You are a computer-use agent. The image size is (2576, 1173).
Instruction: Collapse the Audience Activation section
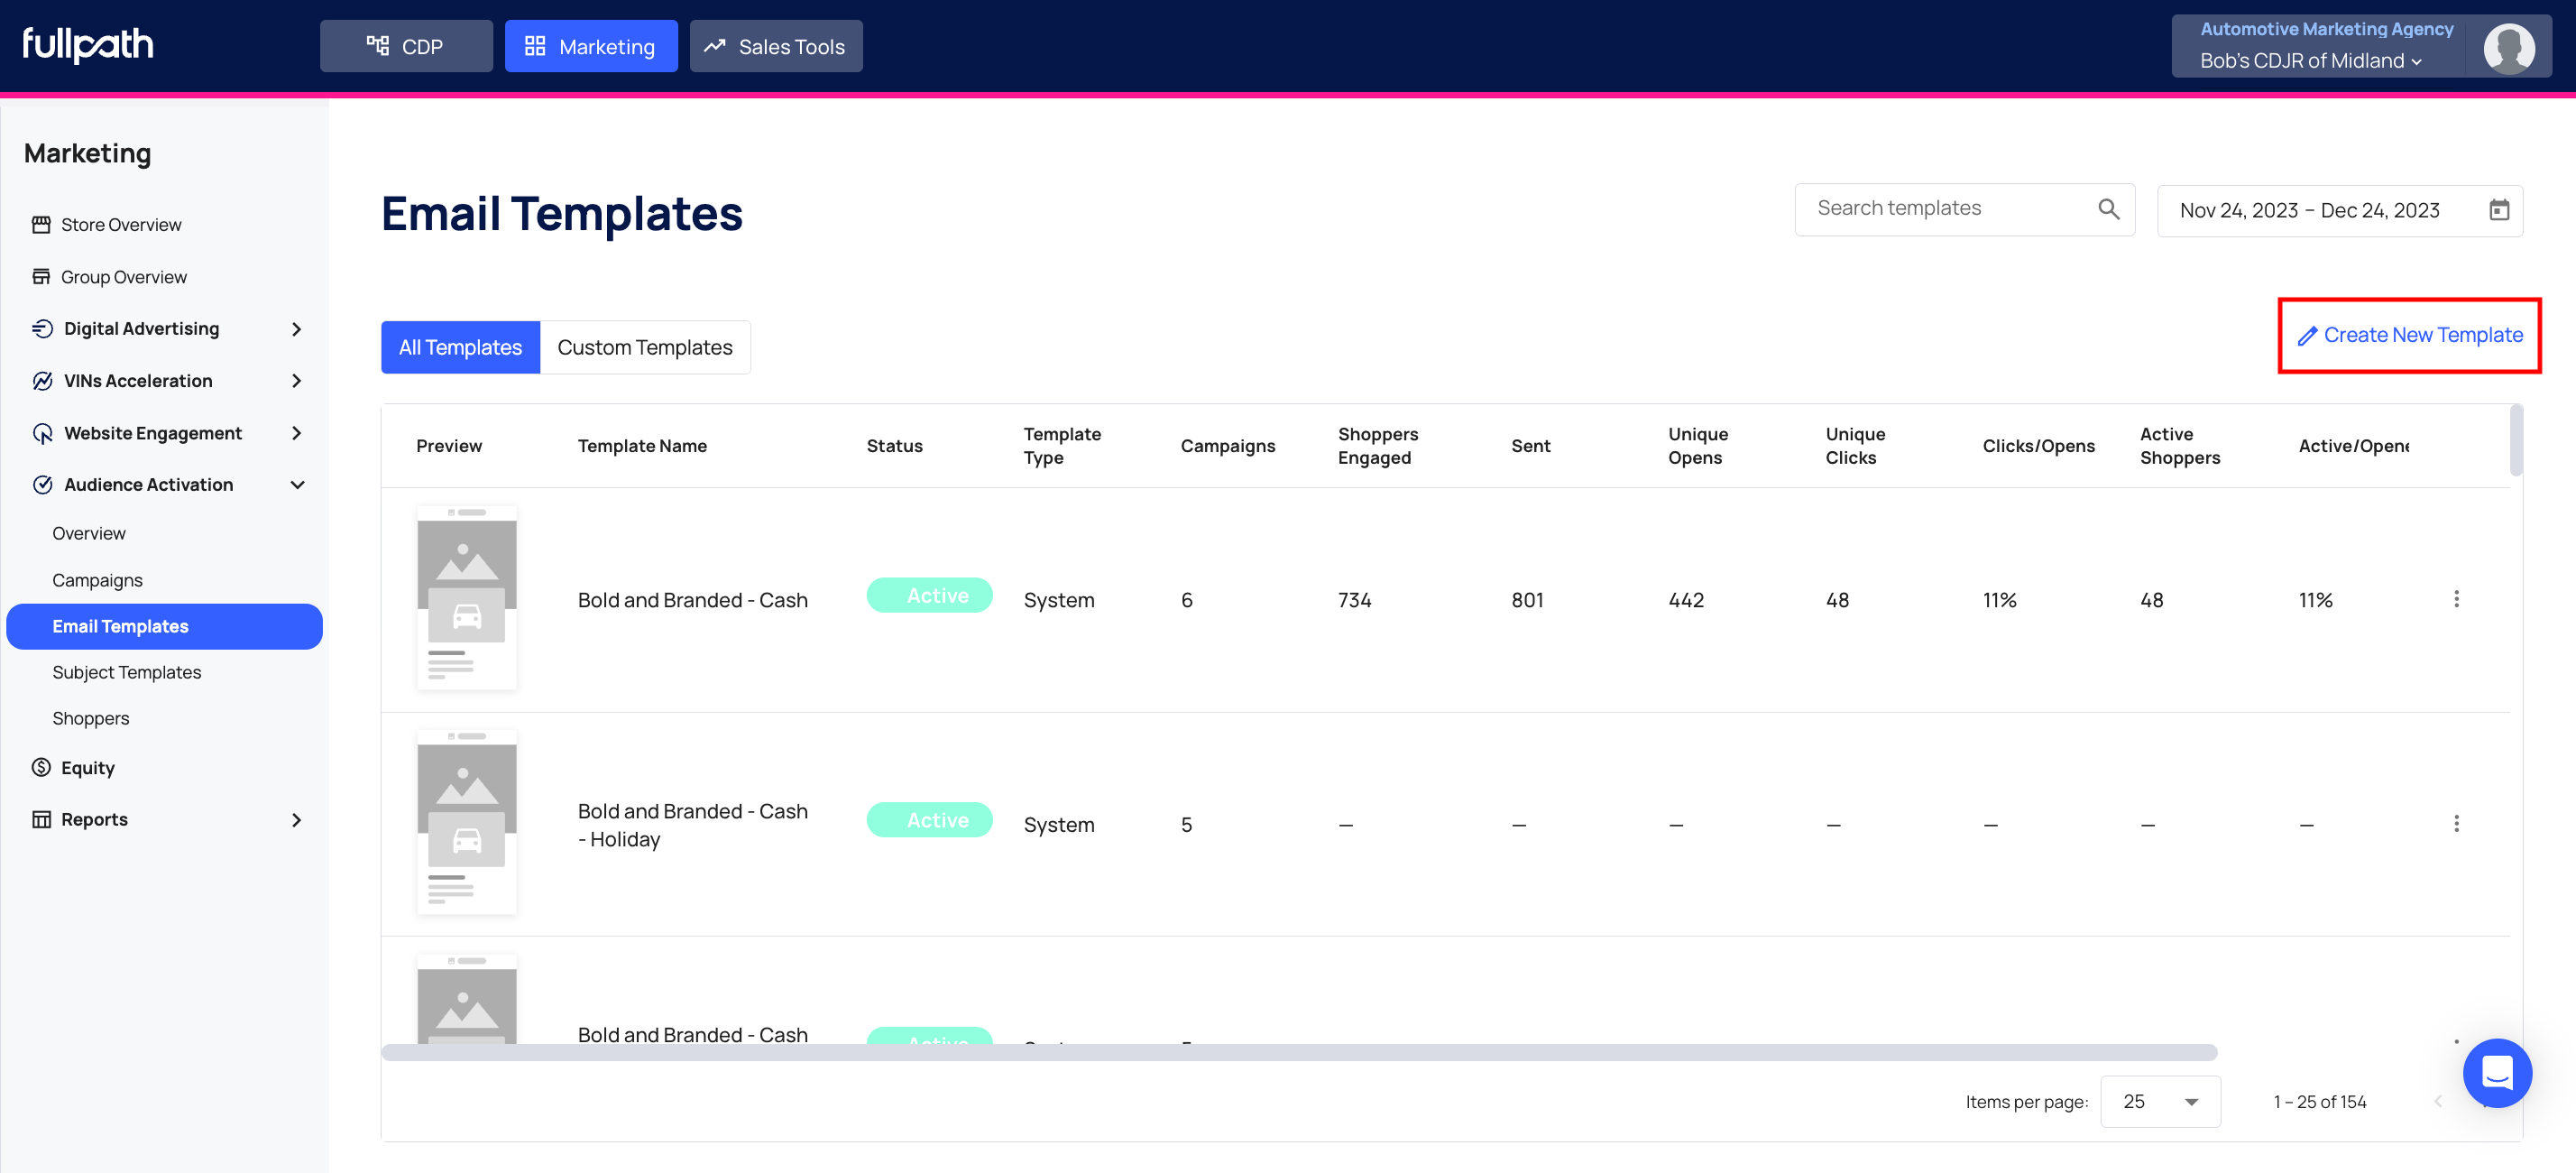pyautogui.click(x=297, y=484)
